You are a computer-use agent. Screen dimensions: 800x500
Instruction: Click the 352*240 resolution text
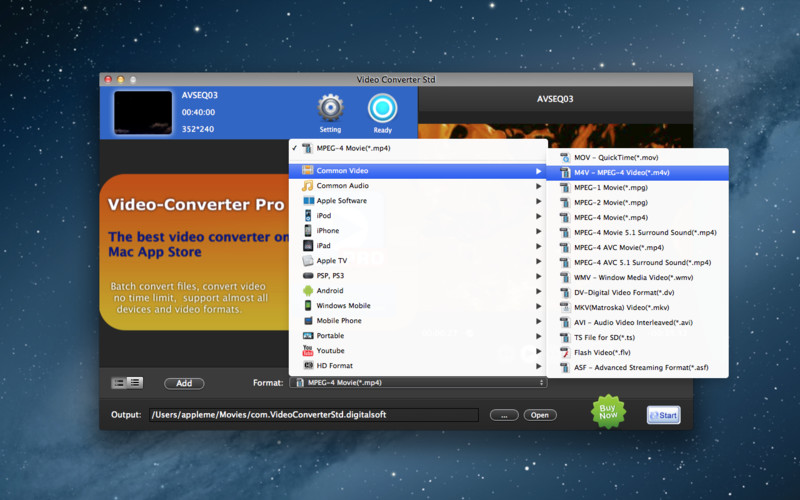pos(198,129)
